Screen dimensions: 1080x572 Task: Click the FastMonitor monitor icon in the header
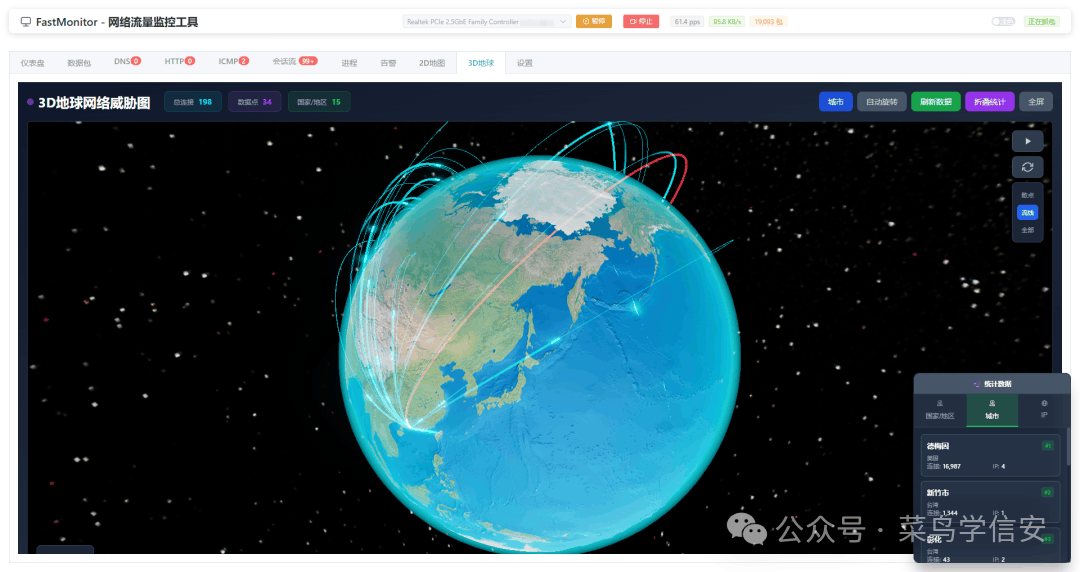(x=25, y=22)
